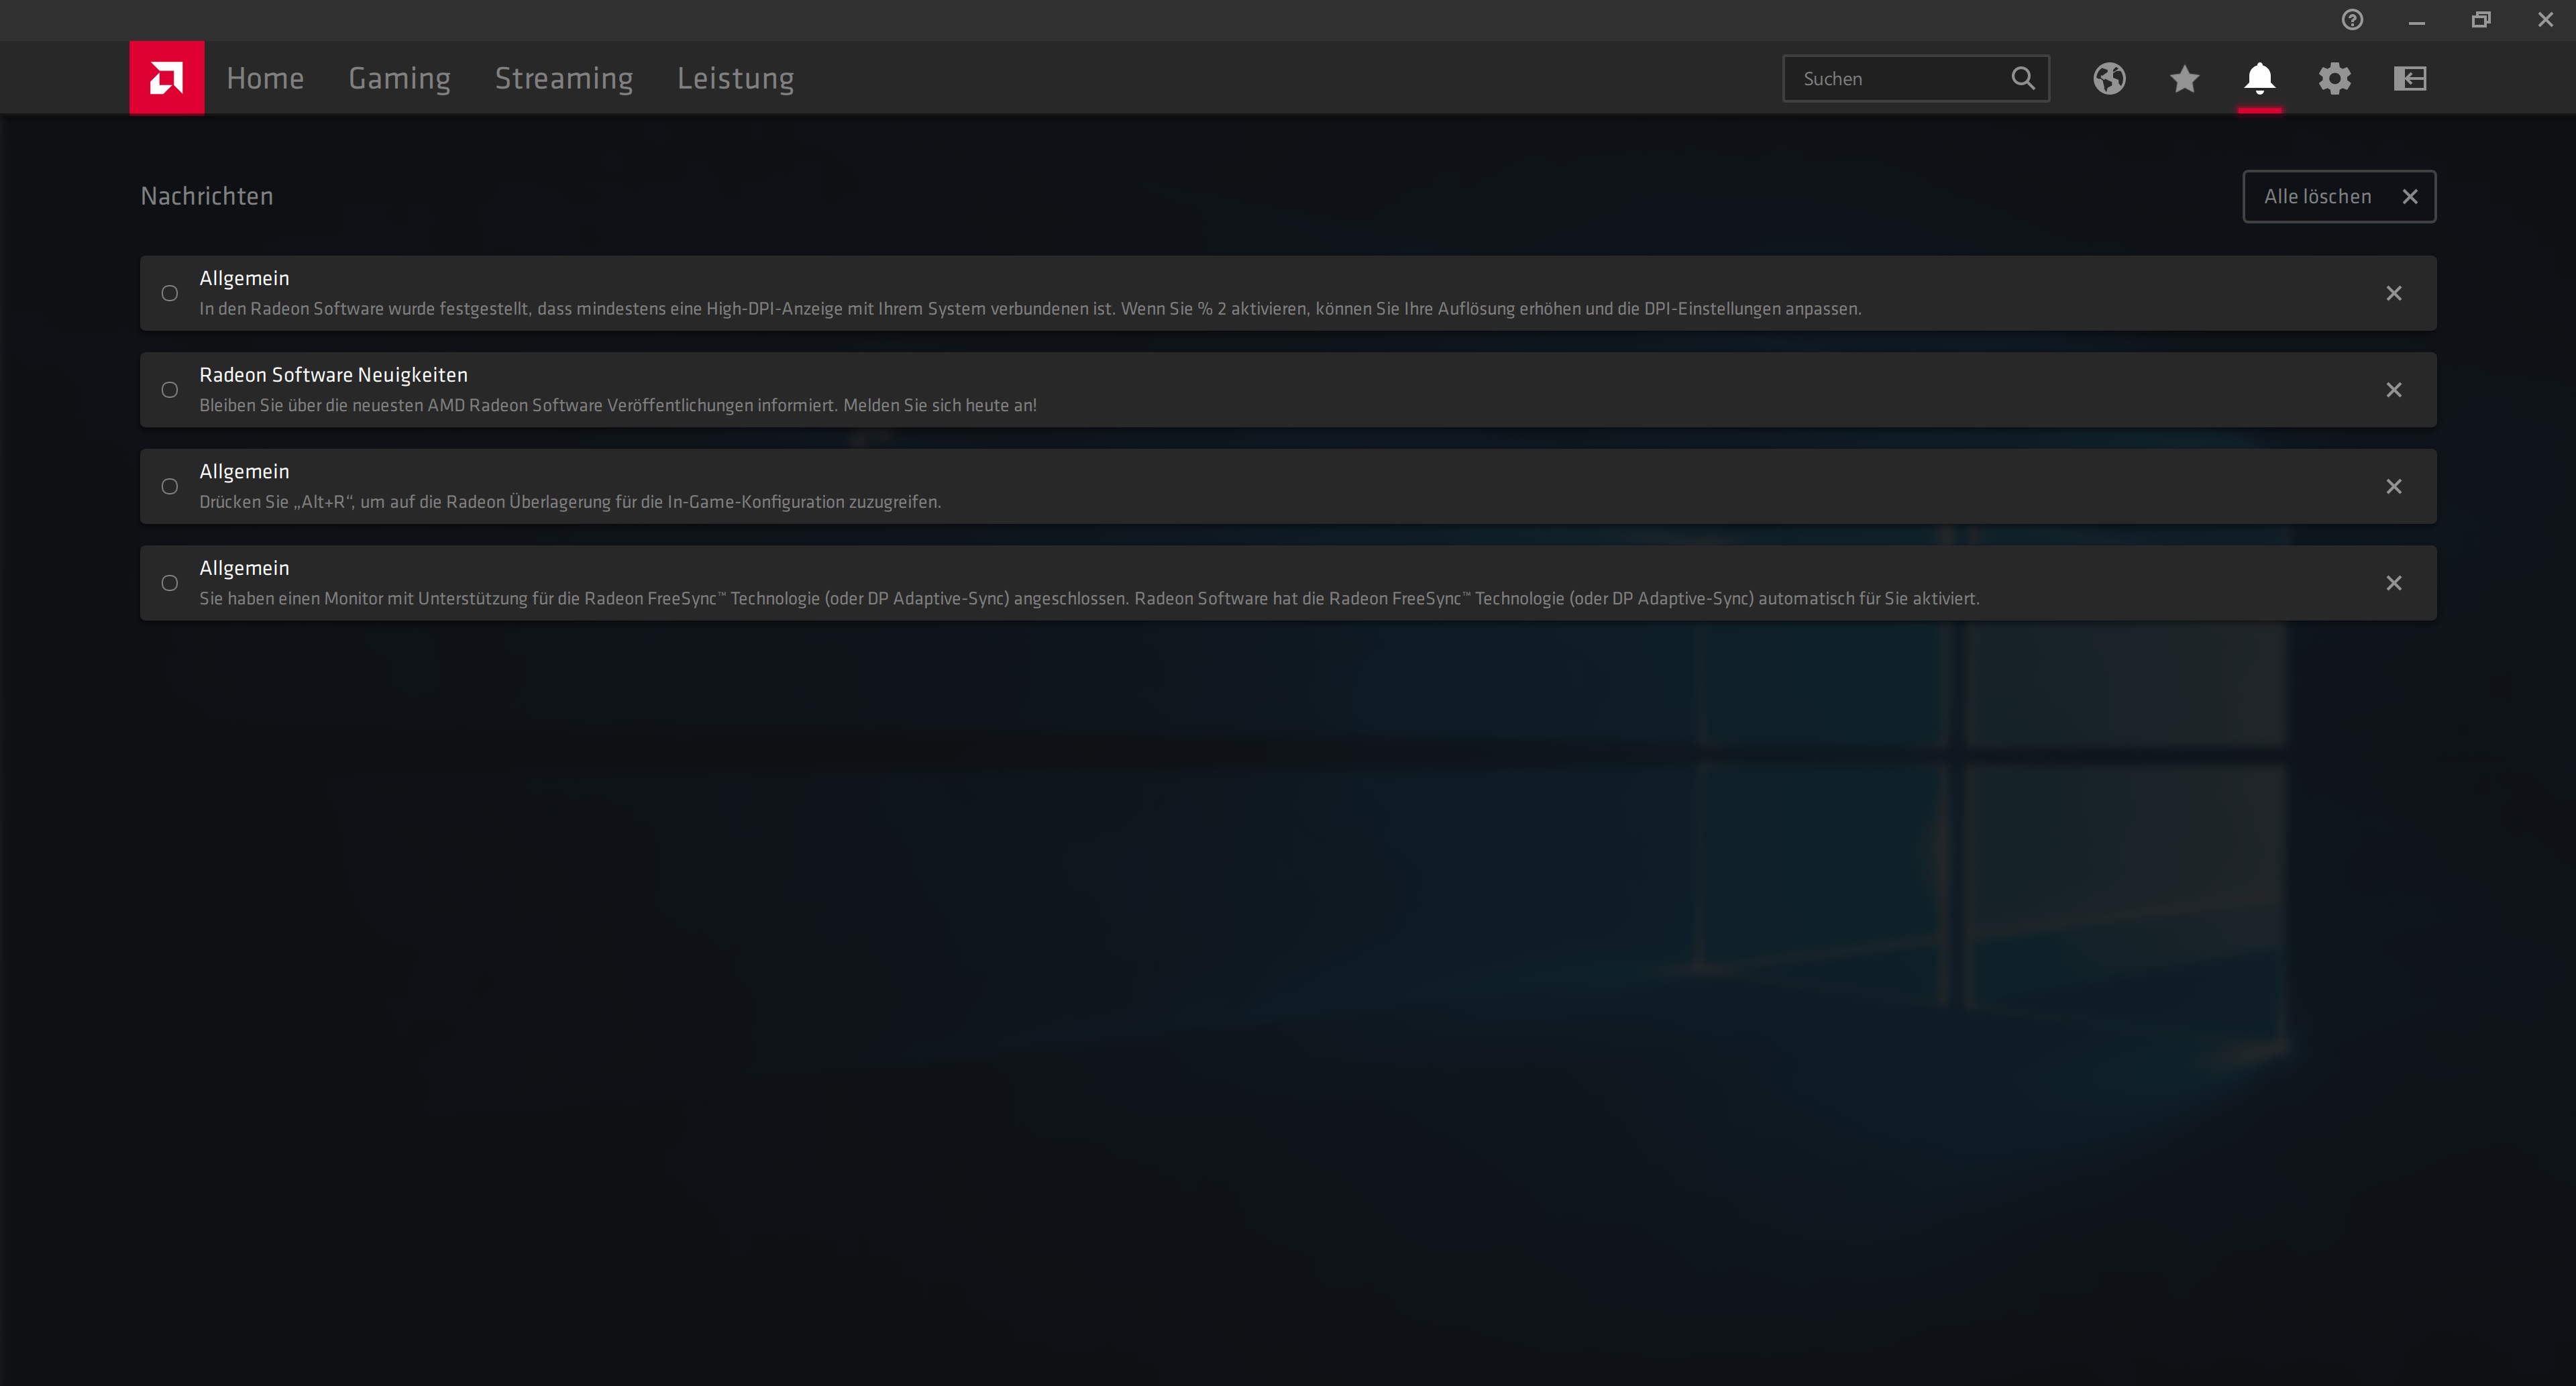Dismiss the High-DPI-Anzeige notification
2576x1386 pixels.
pyautogui.click(x=2393, y=293)
